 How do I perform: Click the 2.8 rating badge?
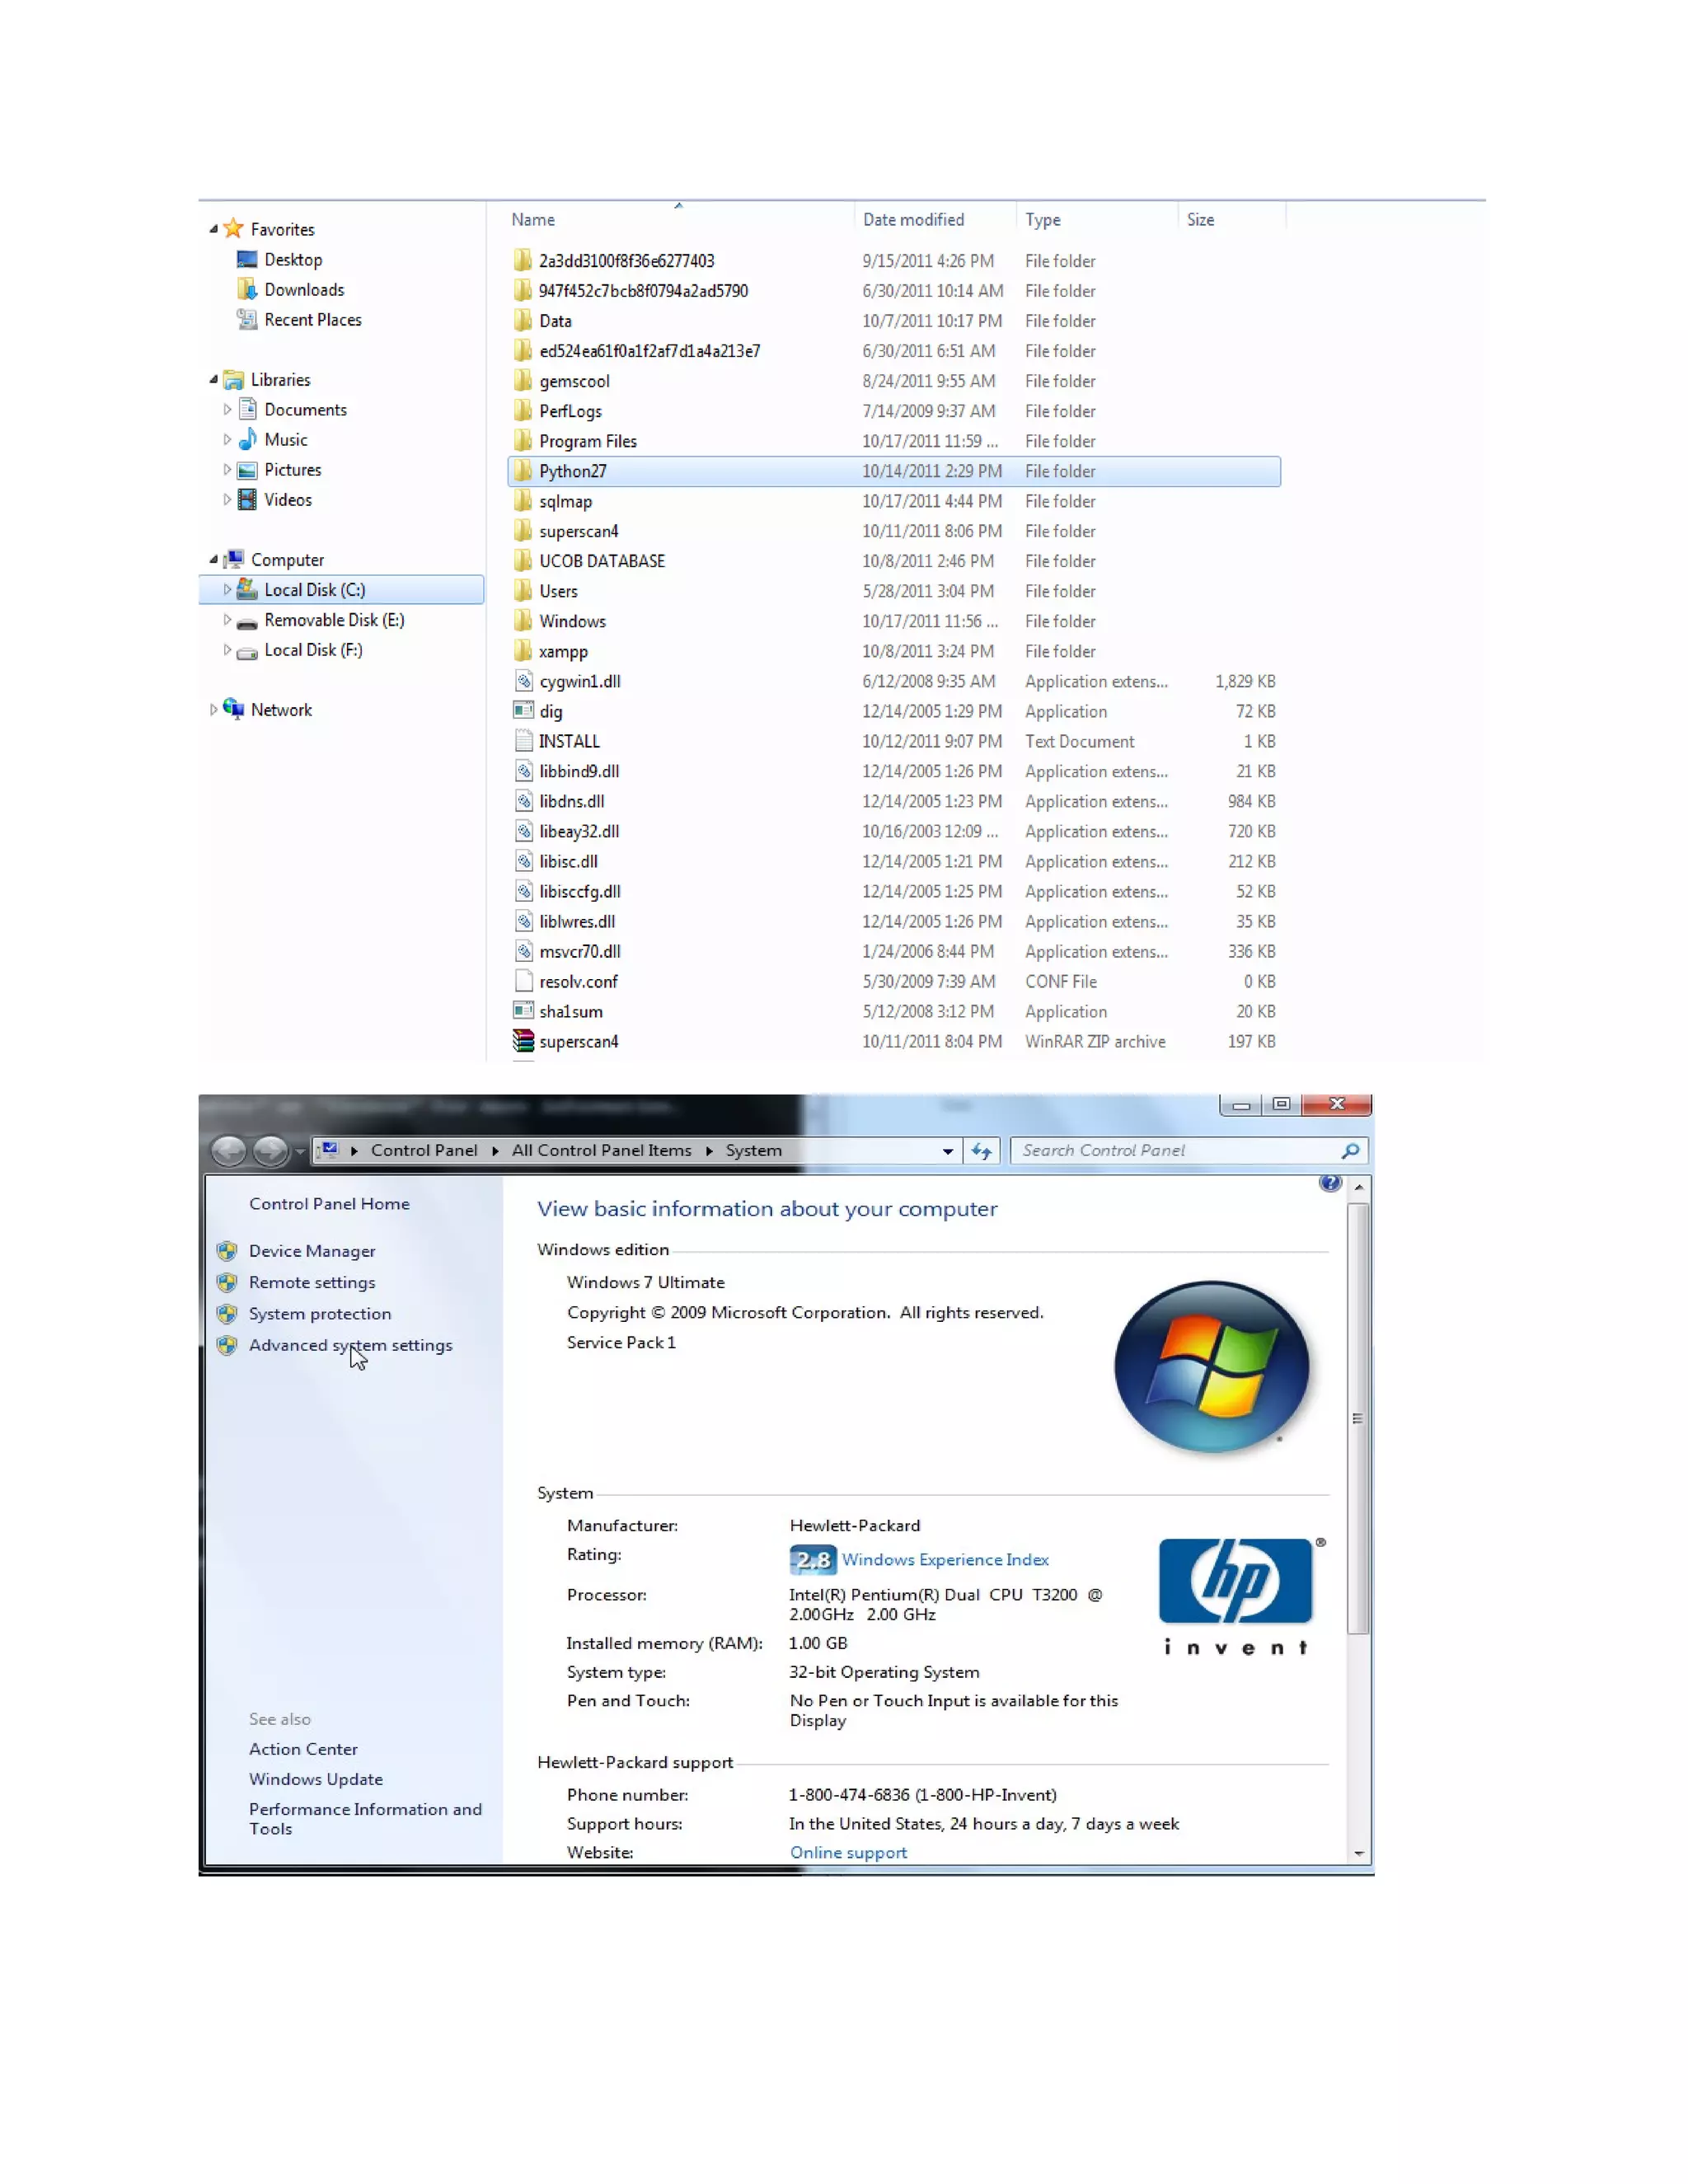(x=812, y=1560)
